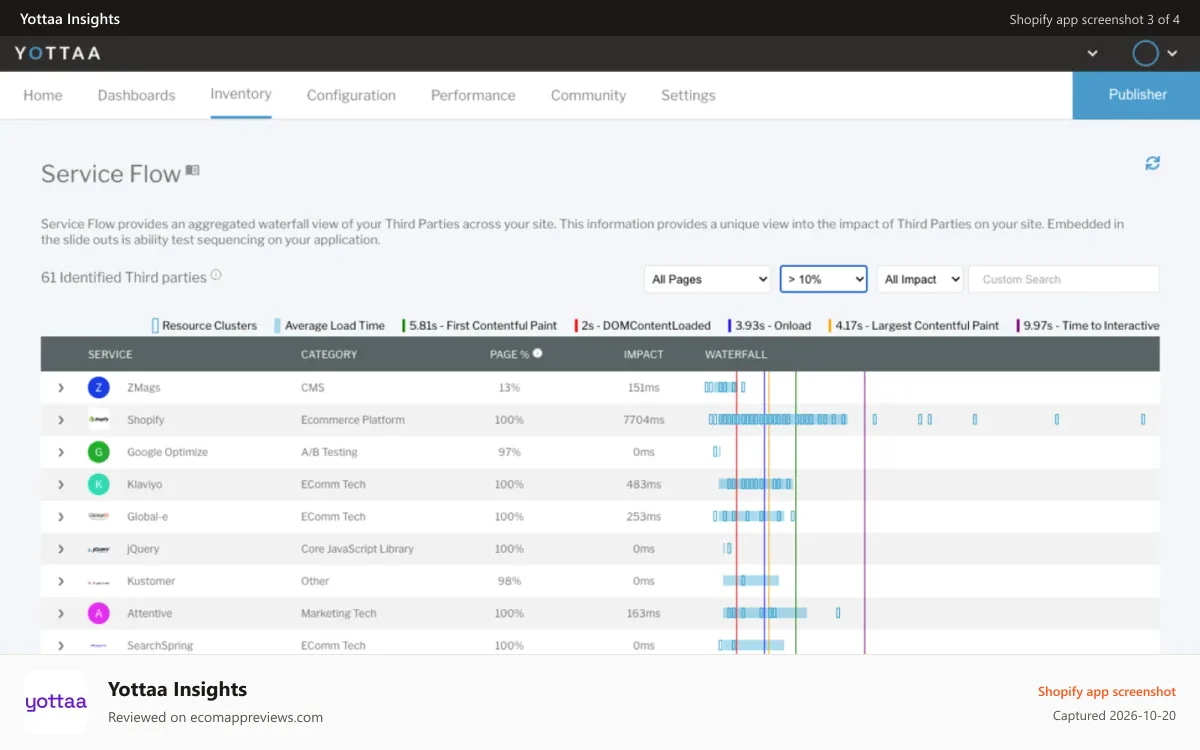This screenshot has height=750, width=1200.
Task: Click the Kustomer service logo
Action: coord(98,581)
